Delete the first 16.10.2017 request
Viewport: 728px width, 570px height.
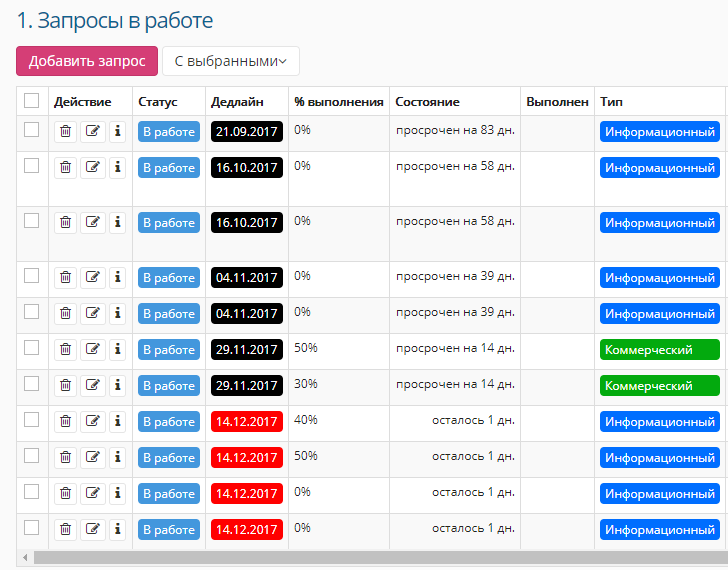click(65, 168)
